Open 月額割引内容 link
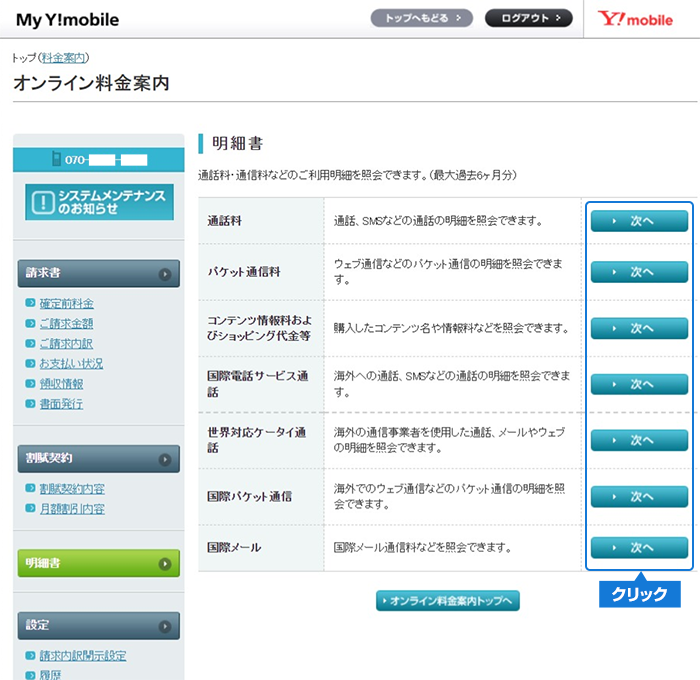 (71, 509)
